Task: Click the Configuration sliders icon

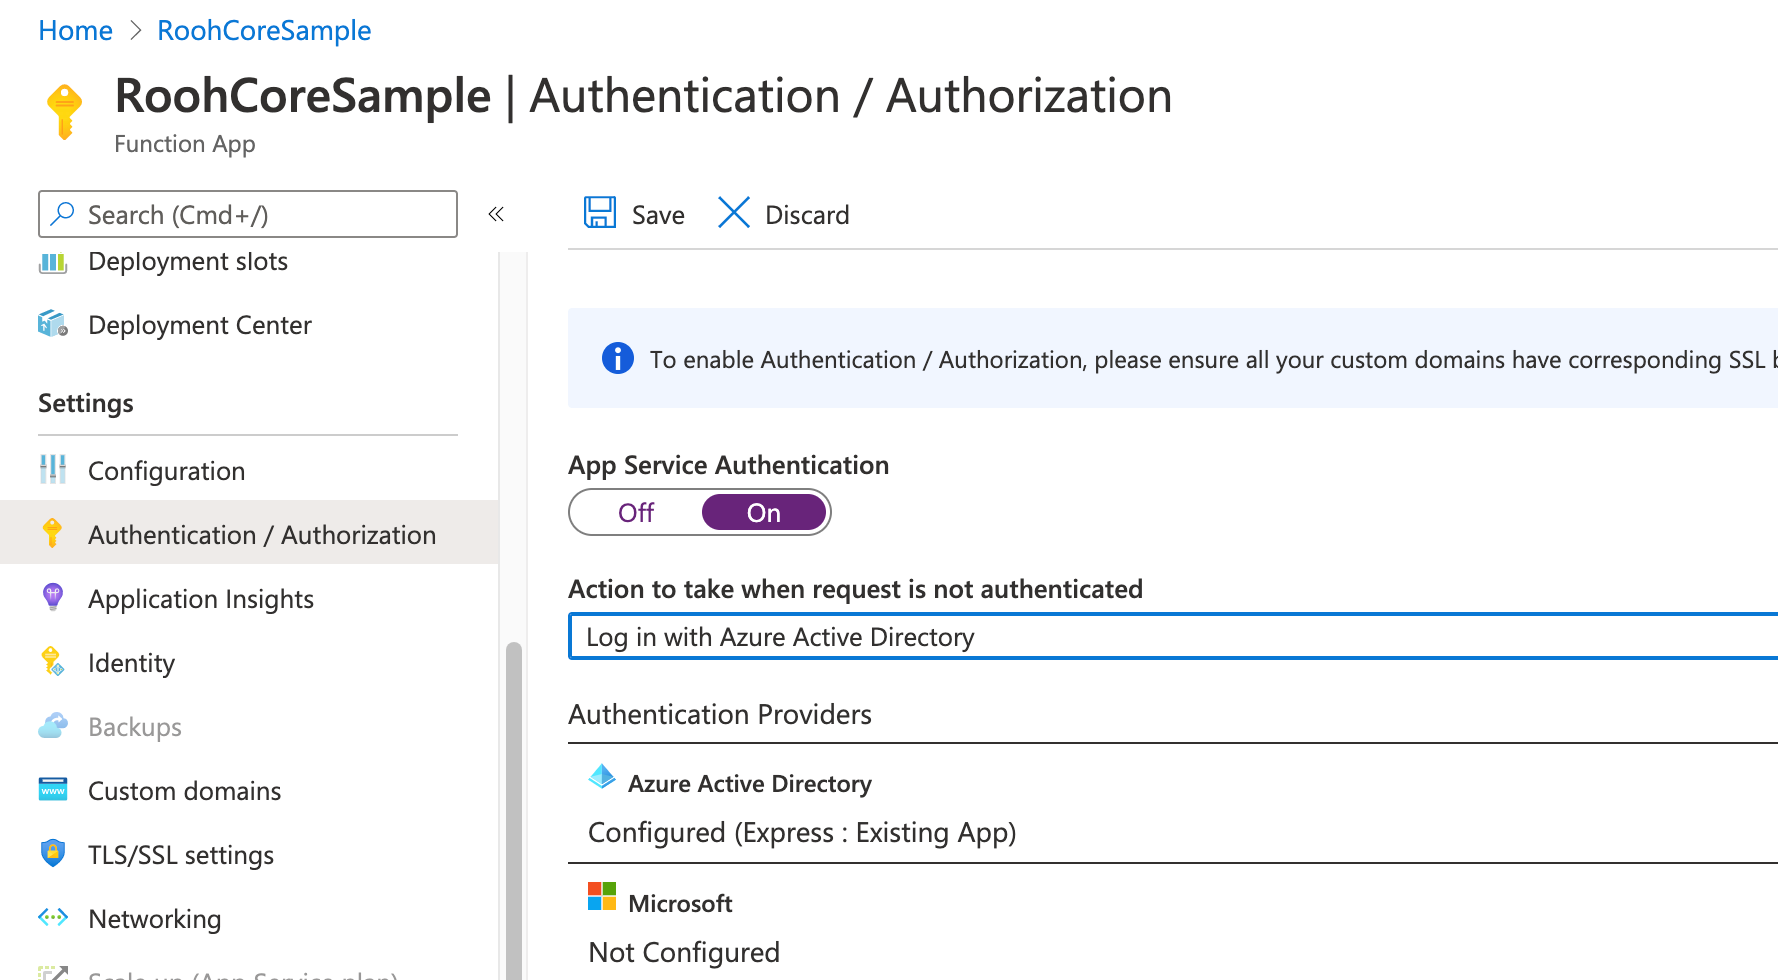Action: 52,470
